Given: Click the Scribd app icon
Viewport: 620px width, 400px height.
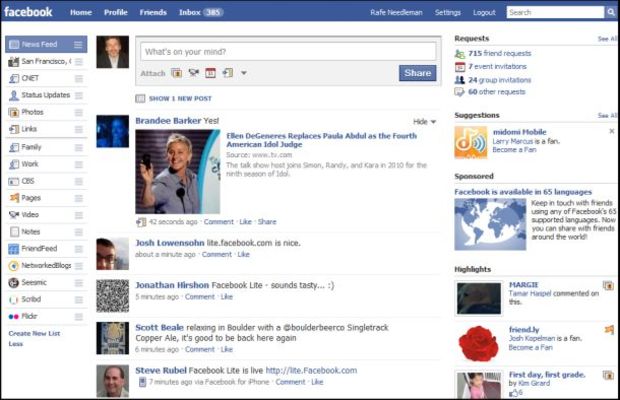Looking at the screenshot, I should [x=14, y=300].
